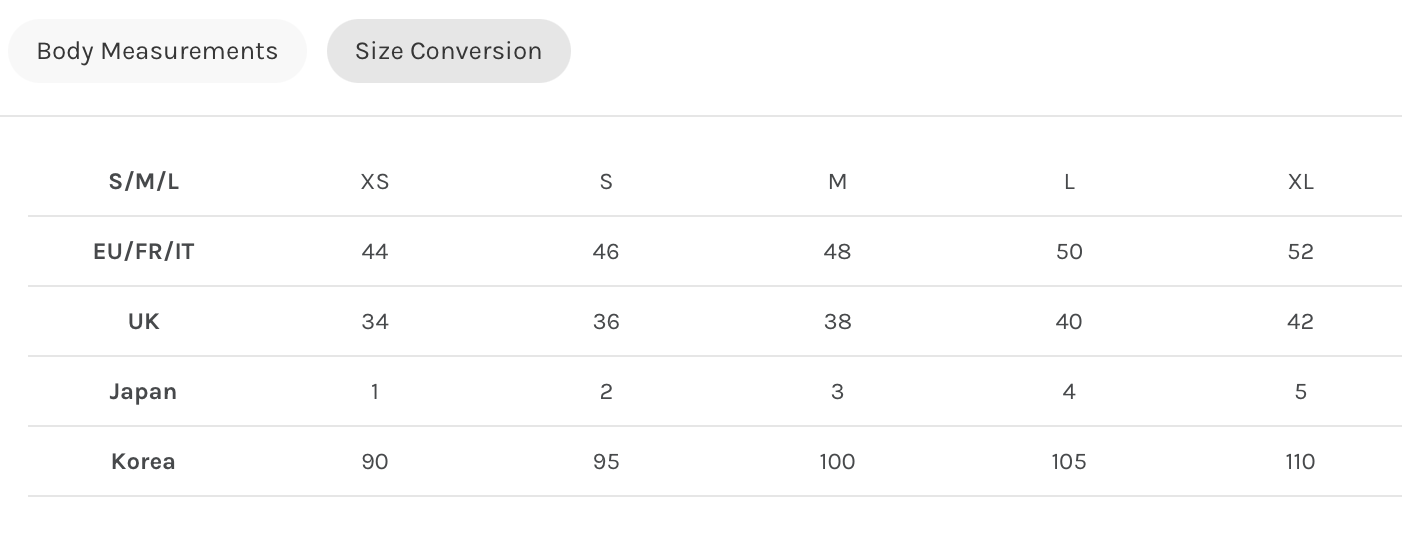The height and width of the screenshot is (542, 1402).
Task: Select Japan size 5 cell
Action: [1301, 391]
